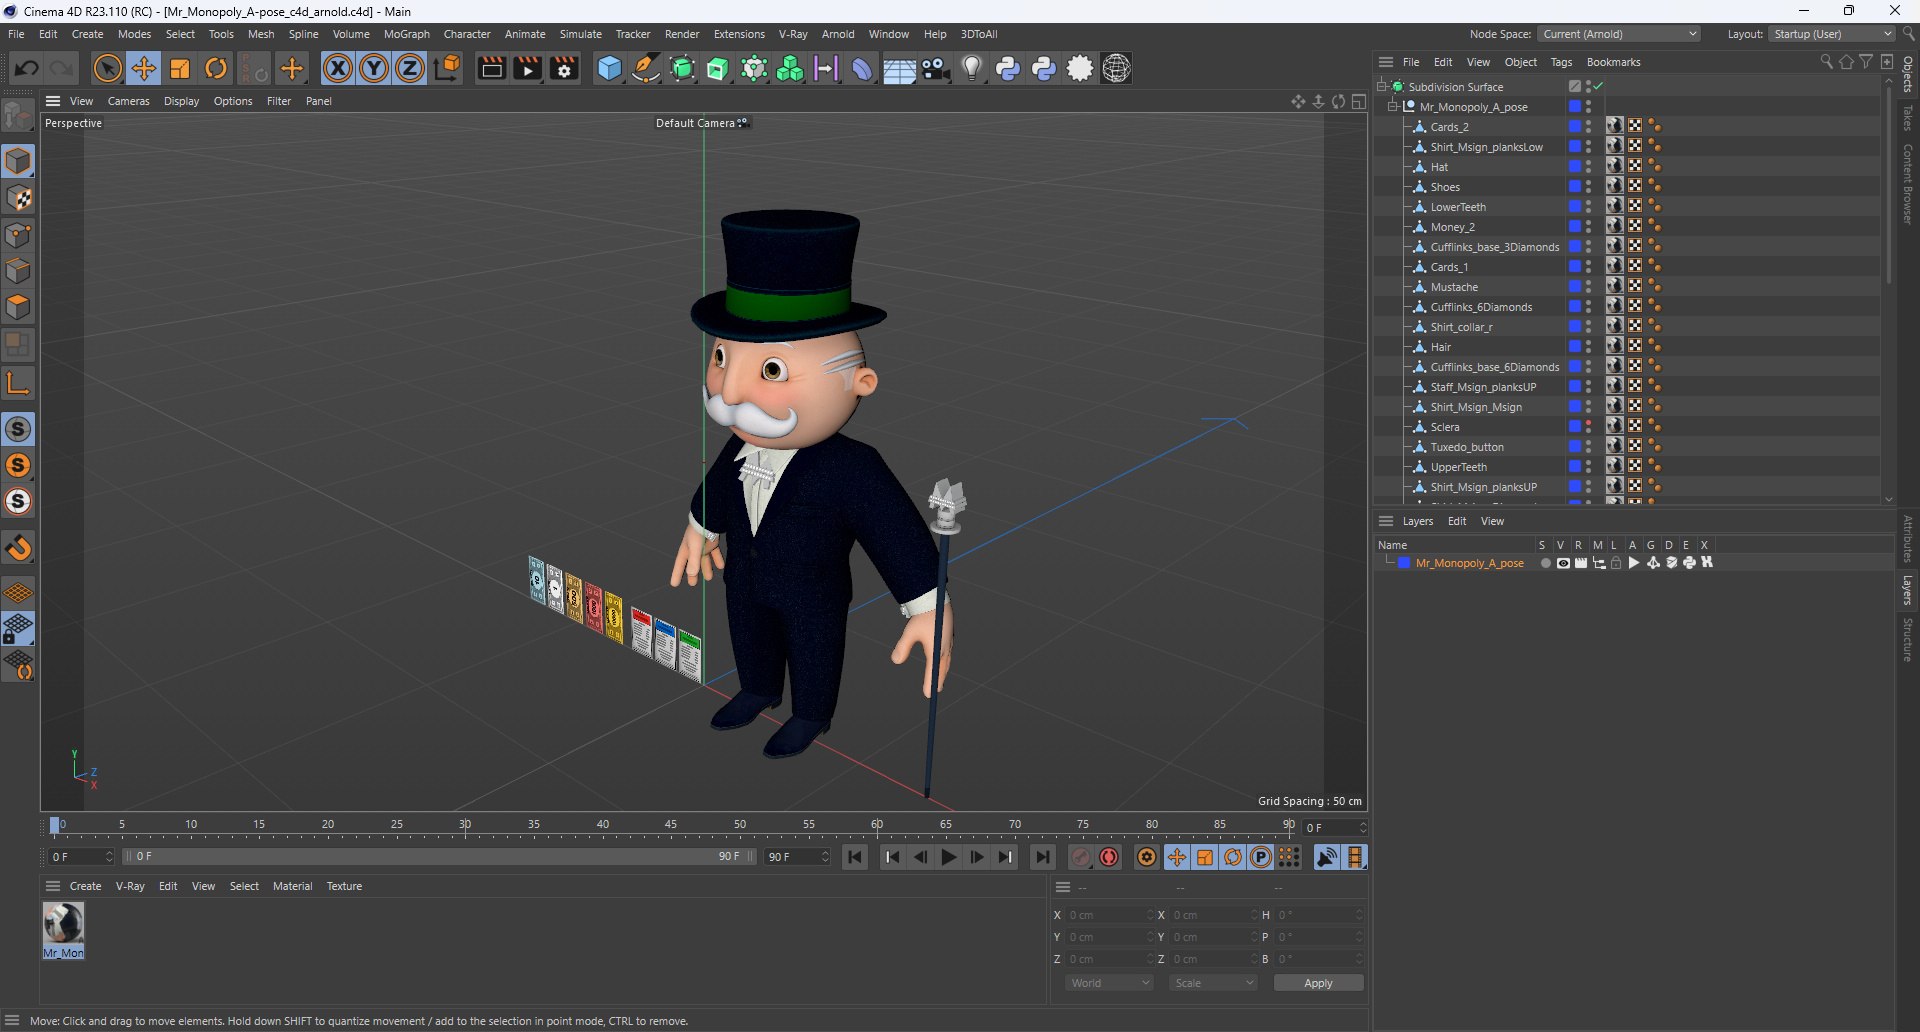
Task: Open the Simulate menu
Action: click(x=580, y=34)
